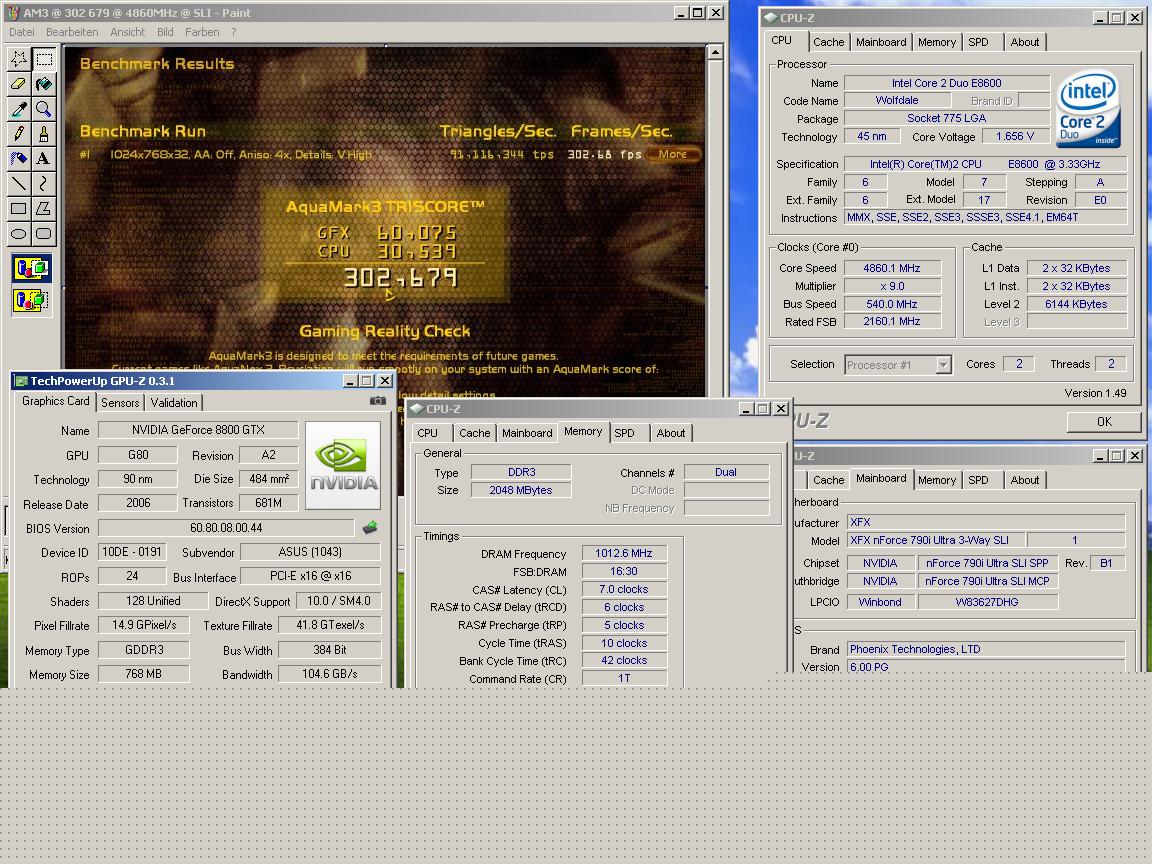This screenshot has width=1152, height=864.
Task: Click the title bar icon of the CPU-Z Memory window
Action: (x=417, y=408)
